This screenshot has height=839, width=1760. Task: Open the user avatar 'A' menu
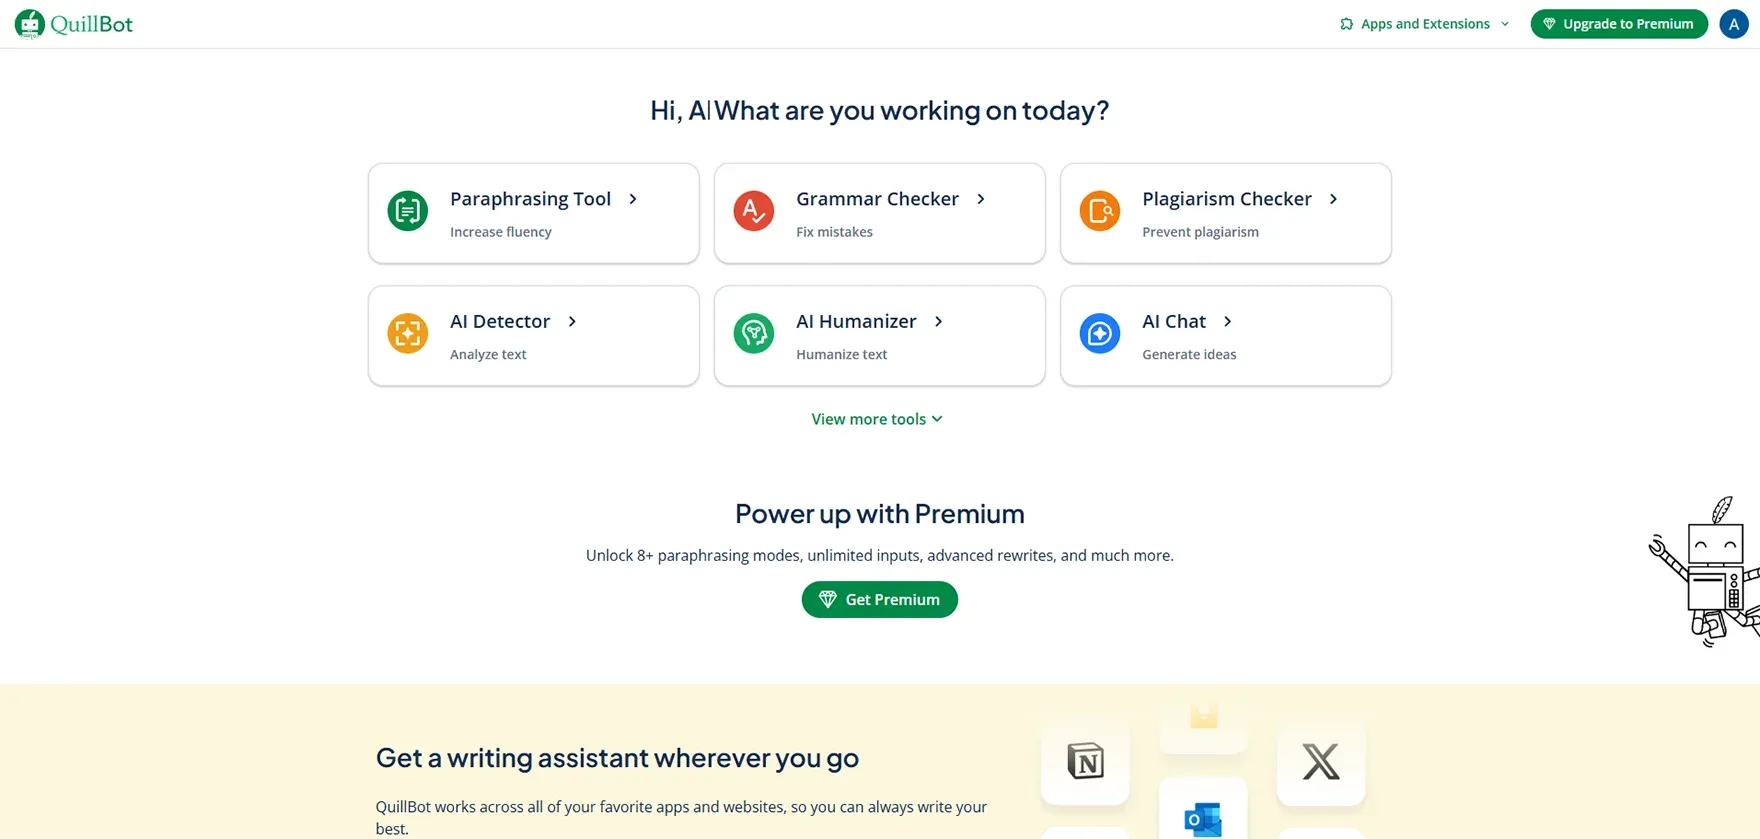pos(1734,24)
